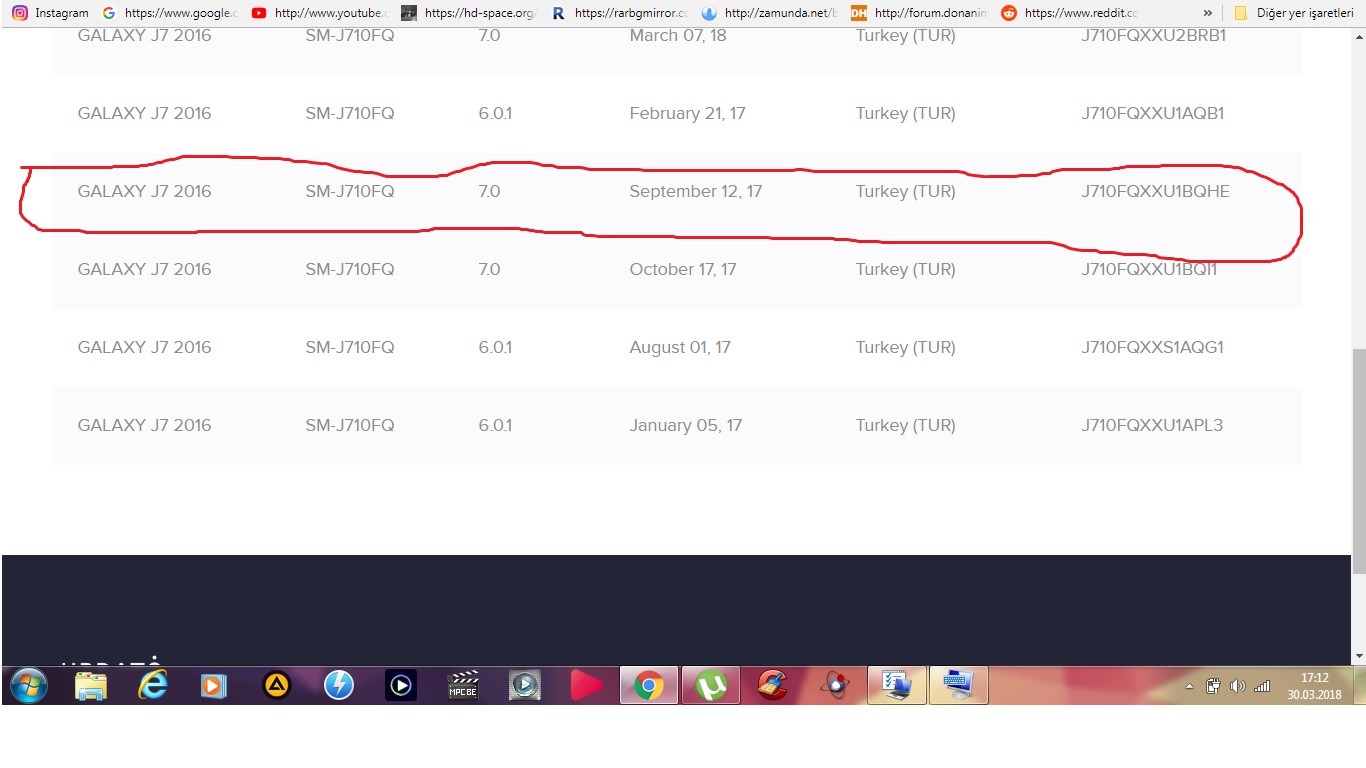Open File Explorer from the taskbar
Image resolution: width=1366 pixels, height=768 pixels.
91,686
